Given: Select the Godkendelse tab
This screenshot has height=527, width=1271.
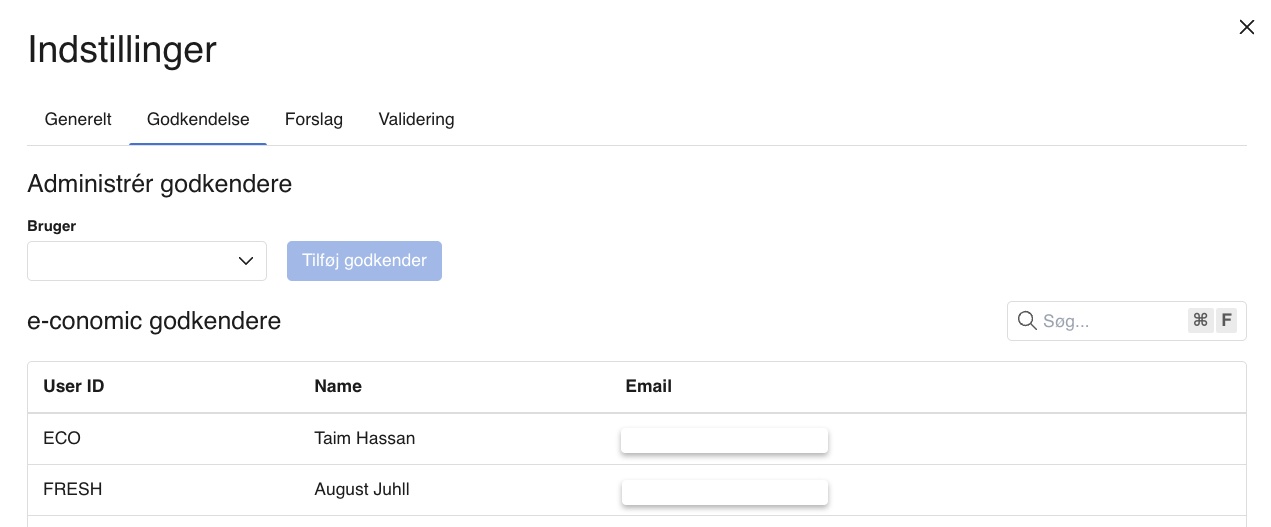Looking at the screenshot, I should pyautogui.click(x=198, y=119).
